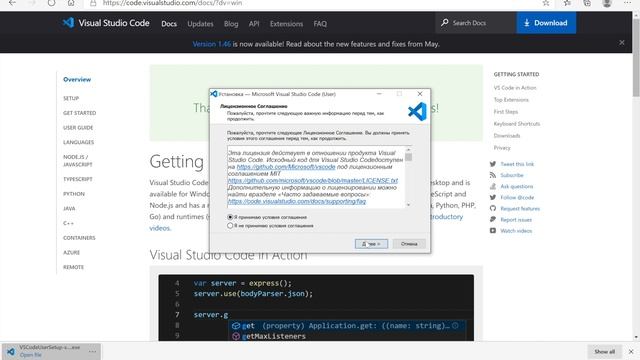
Task: Open the Docs tab in the site header
Action: 169,24
